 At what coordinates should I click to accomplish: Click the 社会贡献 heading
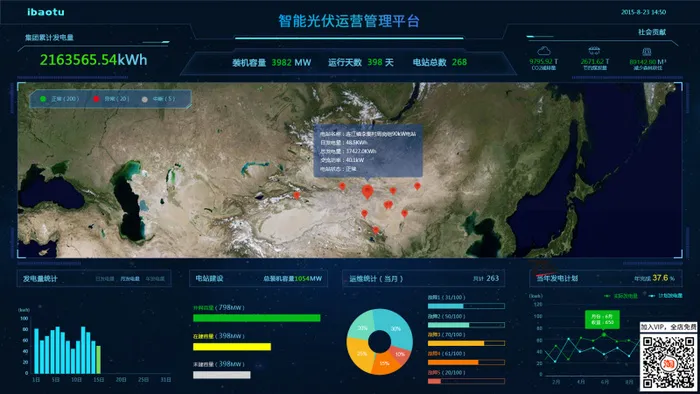651,32
